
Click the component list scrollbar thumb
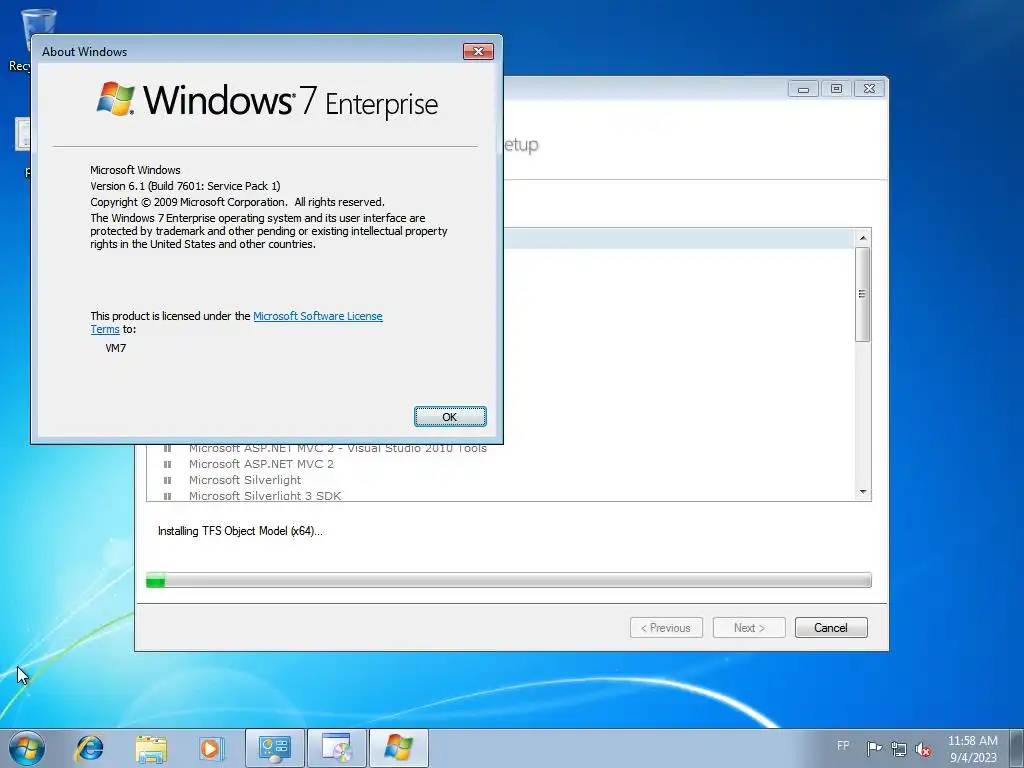click(x=863, y=294)
